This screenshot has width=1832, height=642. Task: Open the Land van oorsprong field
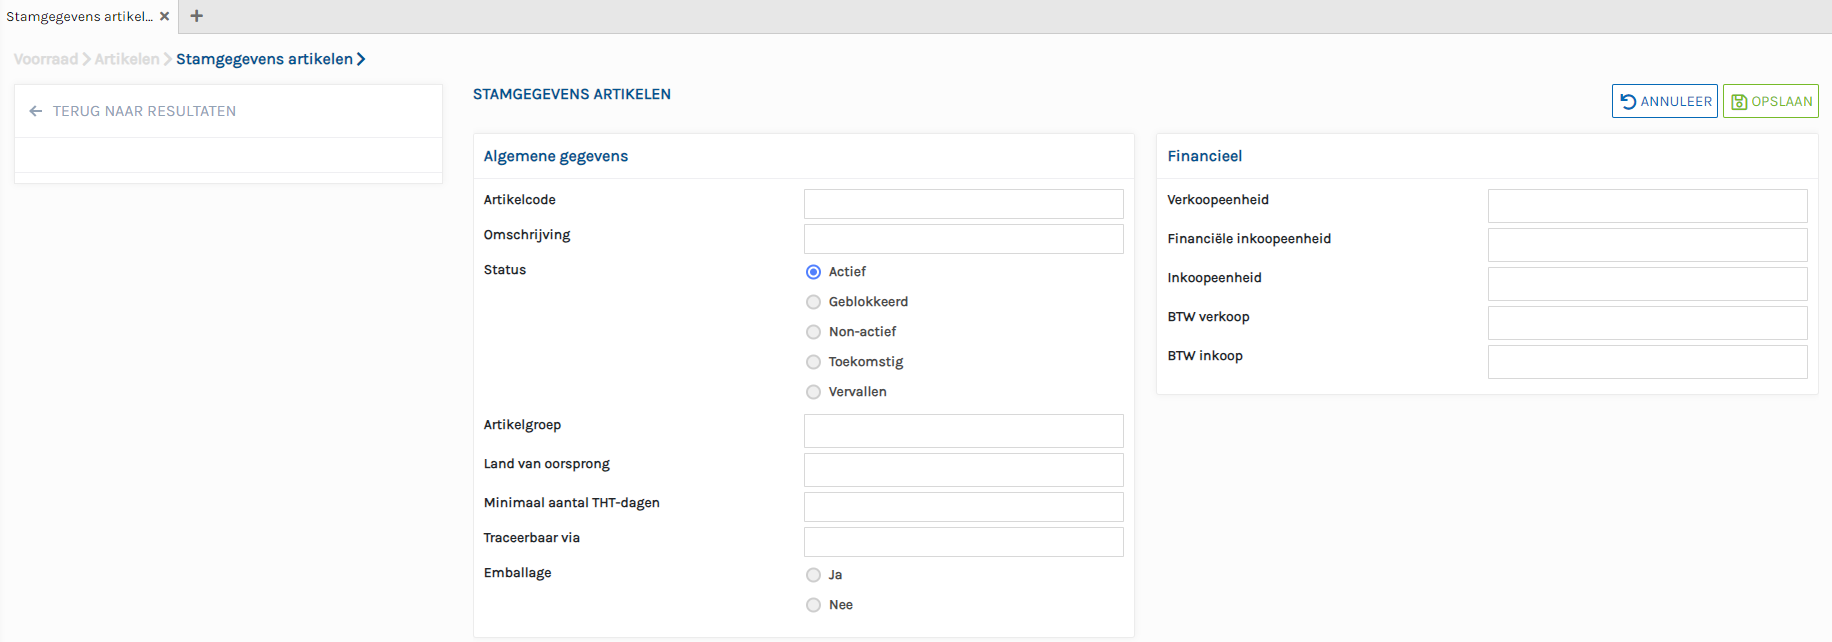pyautogui.click(x=963, y=470)
